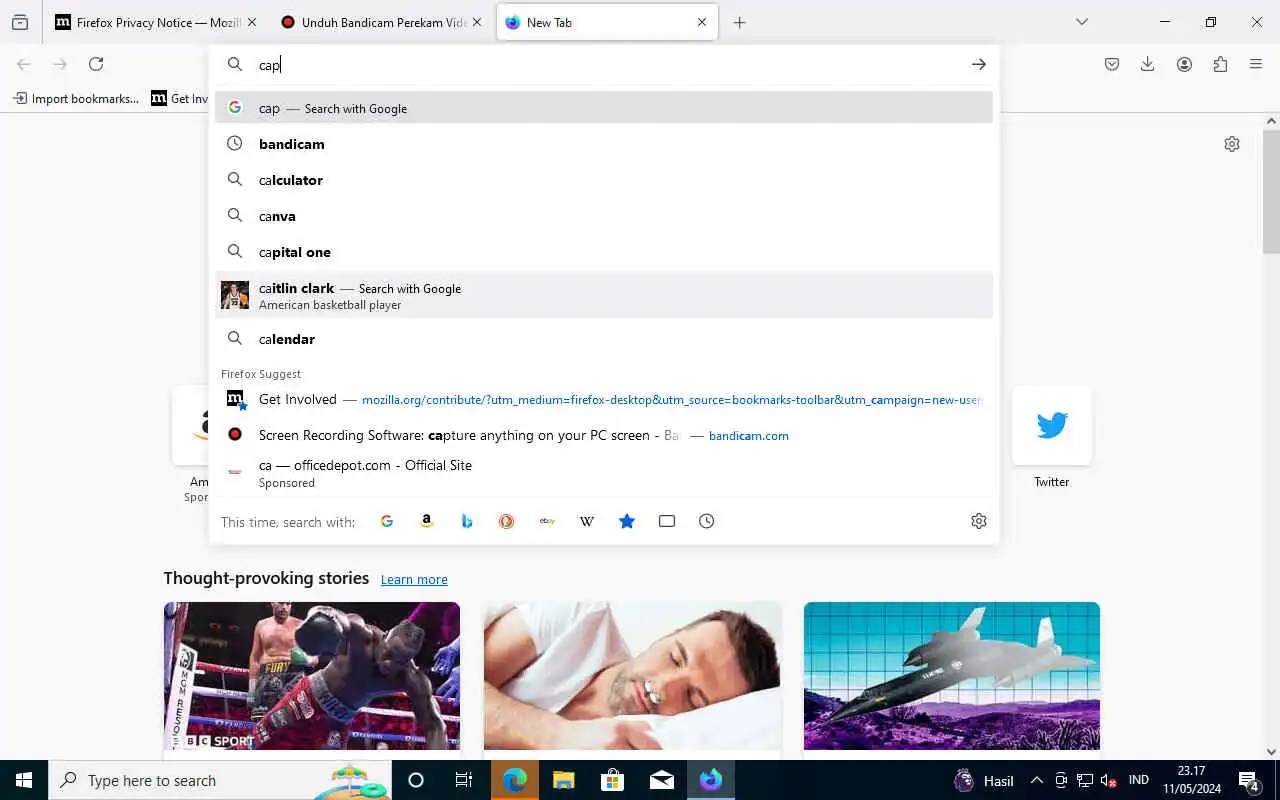Viewport: 1280px width, 800px height.
Task: Choose the calendar search suggestion
Action: [x=604, y=339]
